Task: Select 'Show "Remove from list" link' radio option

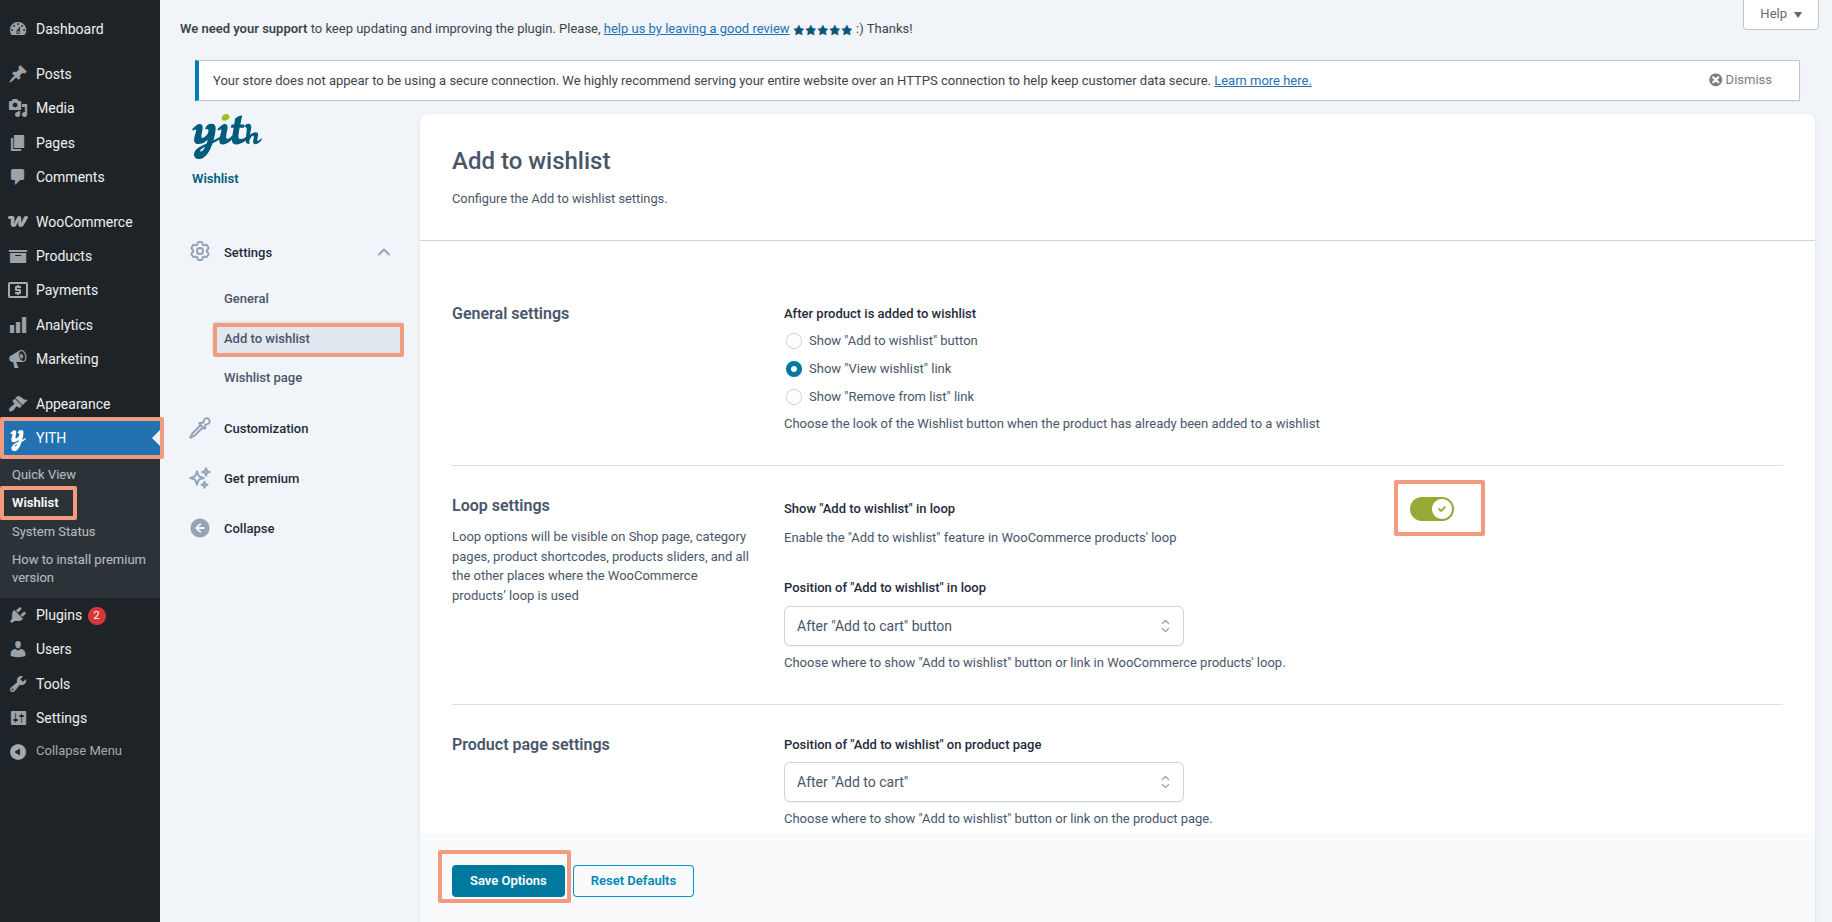Action: tap(794, 397)
